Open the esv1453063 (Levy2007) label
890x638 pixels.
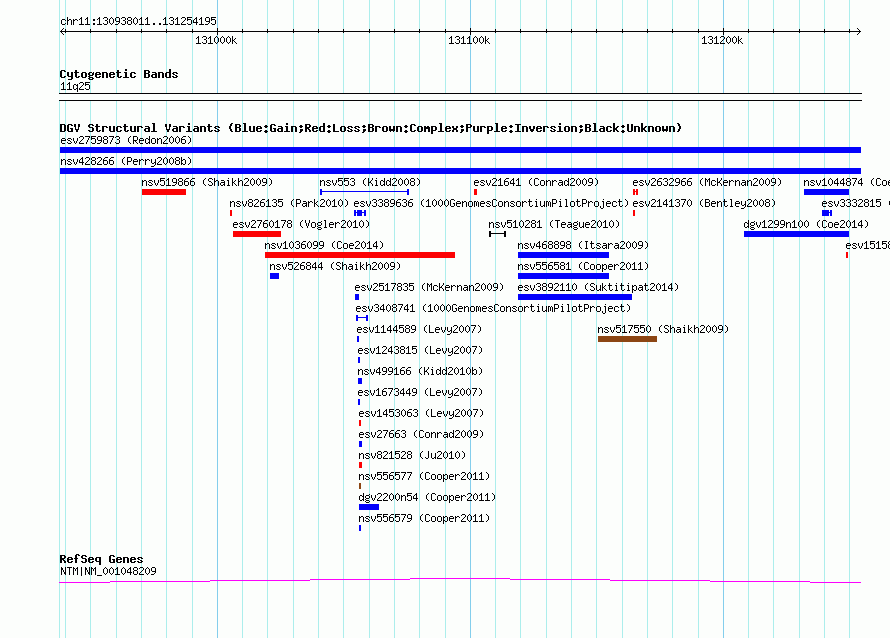tap(421, 413)
